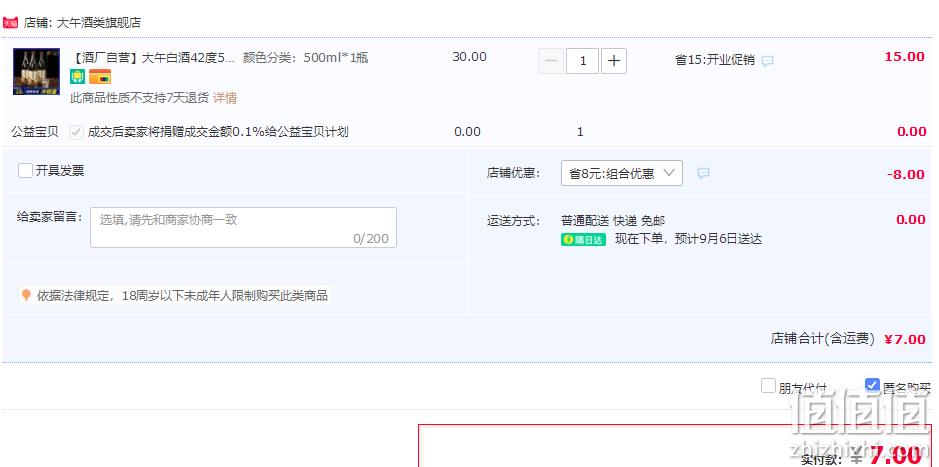Viewport: 939px width, 467px height.
Task: Click the unit price 30.00
Action: pyautogui.click(x=470, y=57)
